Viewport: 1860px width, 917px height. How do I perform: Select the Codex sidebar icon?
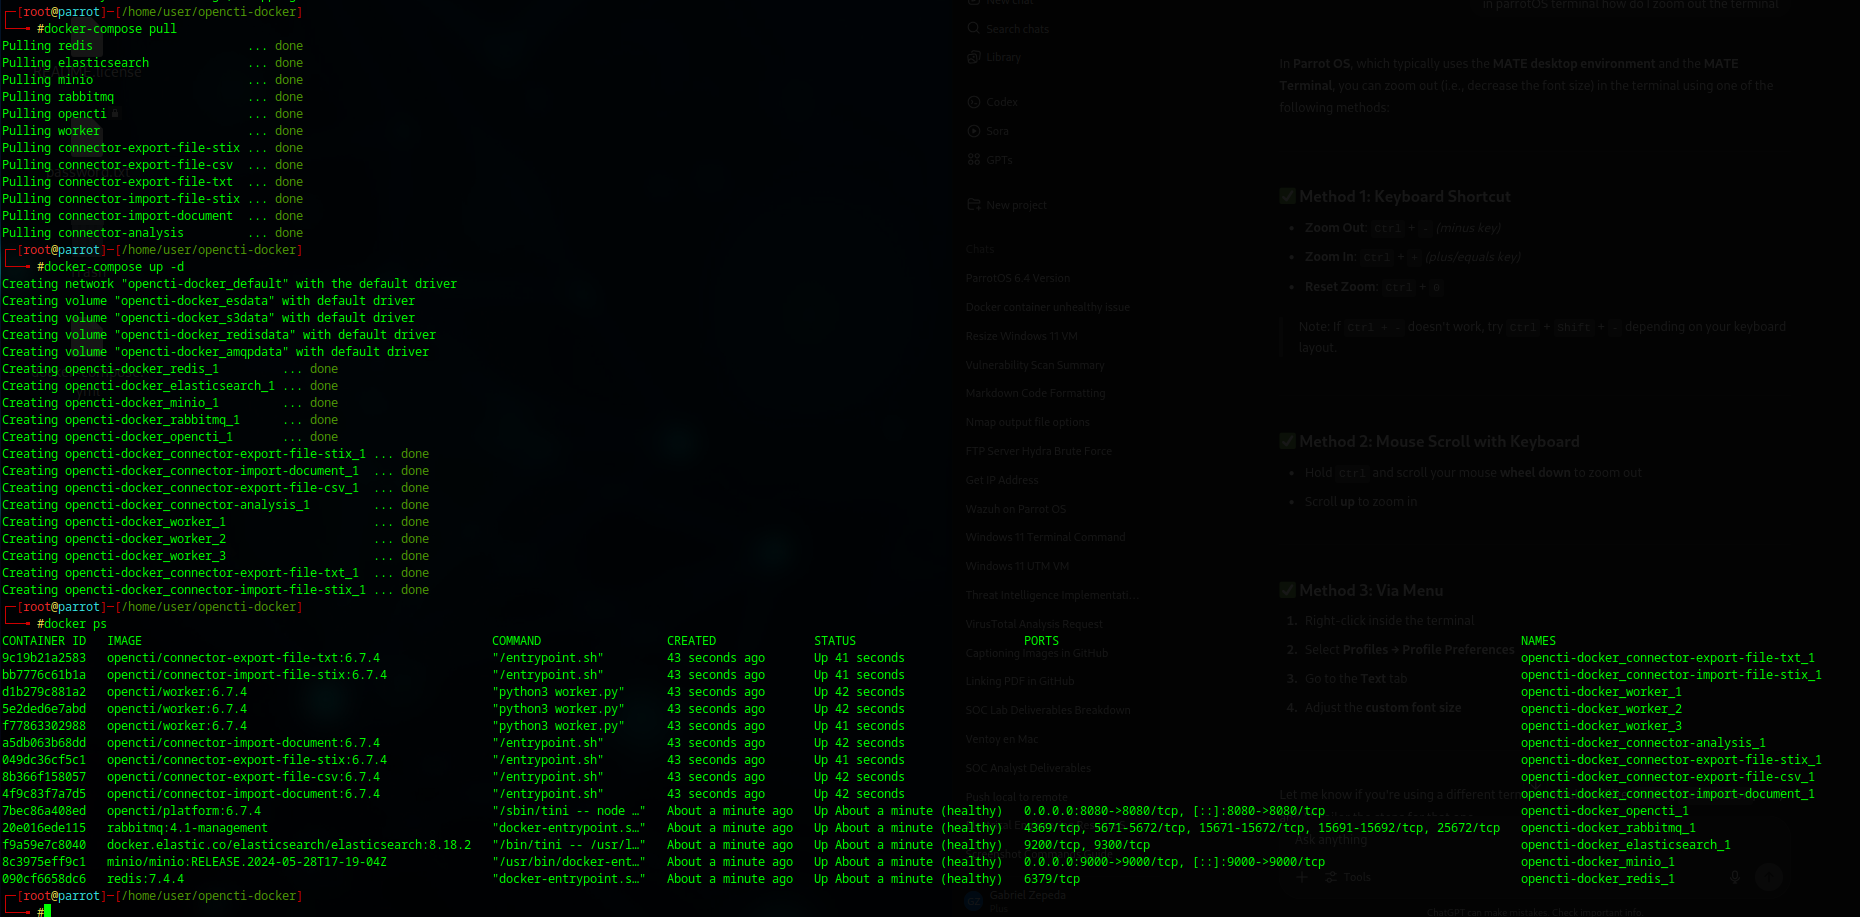pyautogui.click(x=973, y=101)
